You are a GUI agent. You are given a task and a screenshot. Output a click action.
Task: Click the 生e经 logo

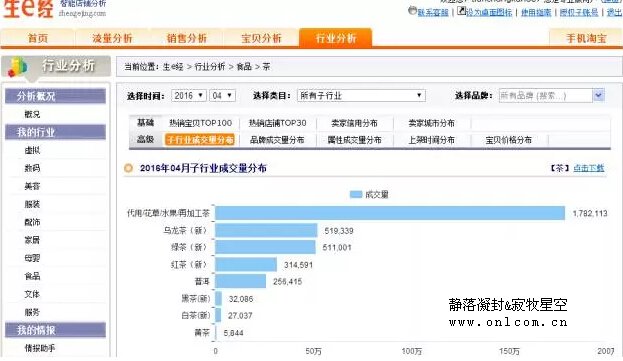pyautogui.click(x=28, y=9)
